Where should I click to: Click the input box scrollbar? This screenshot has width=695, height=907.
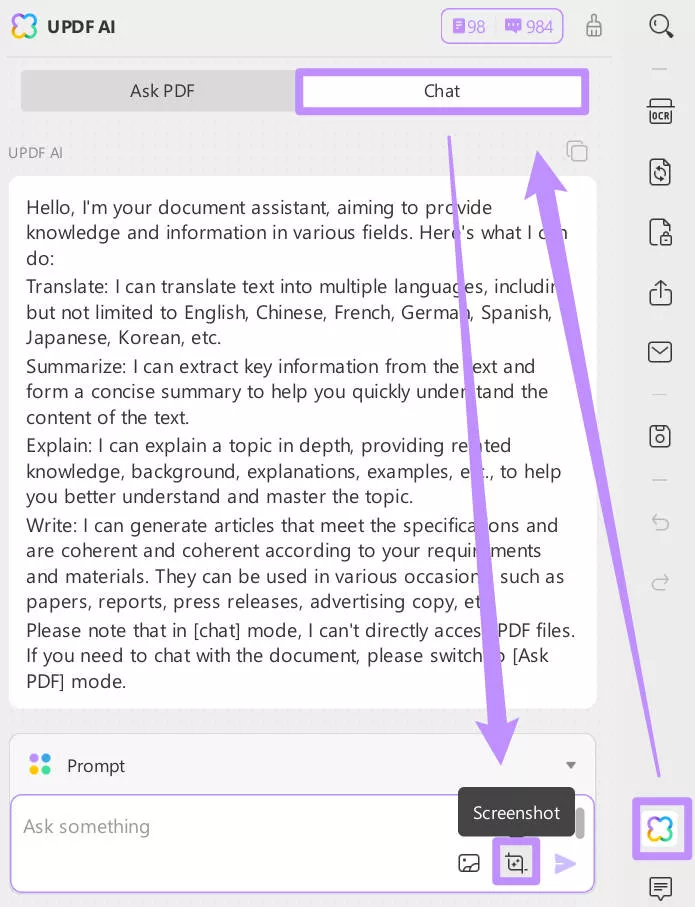click(580, 823)
